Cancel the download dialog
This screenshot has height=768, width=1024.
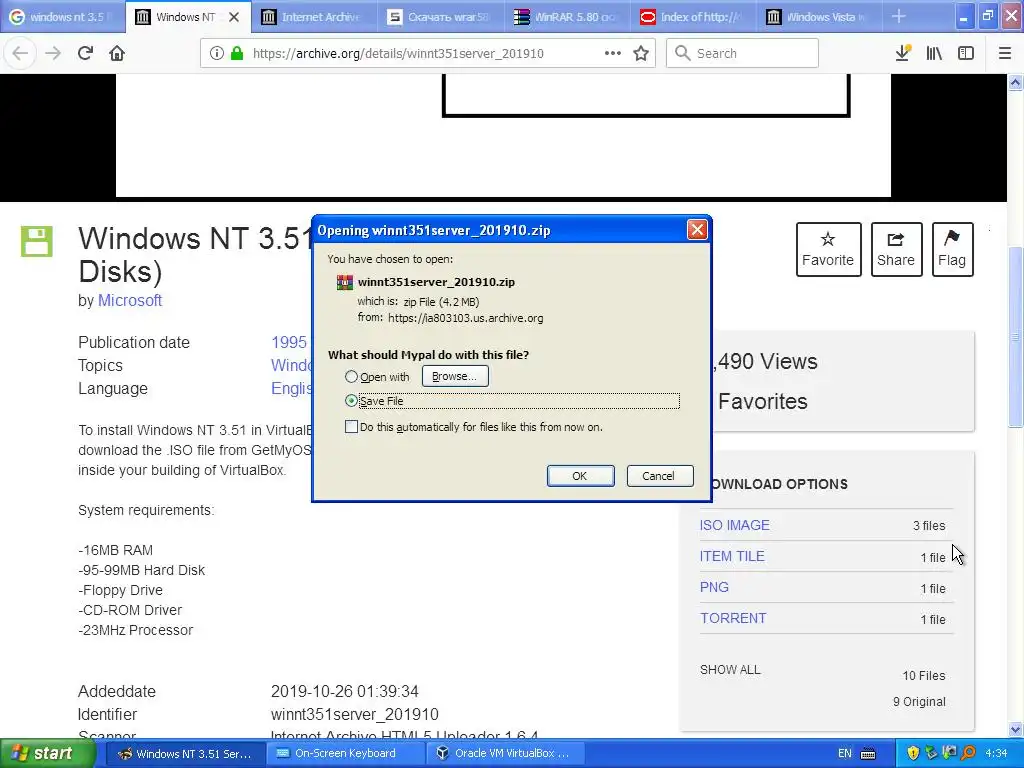click(659, 476)
